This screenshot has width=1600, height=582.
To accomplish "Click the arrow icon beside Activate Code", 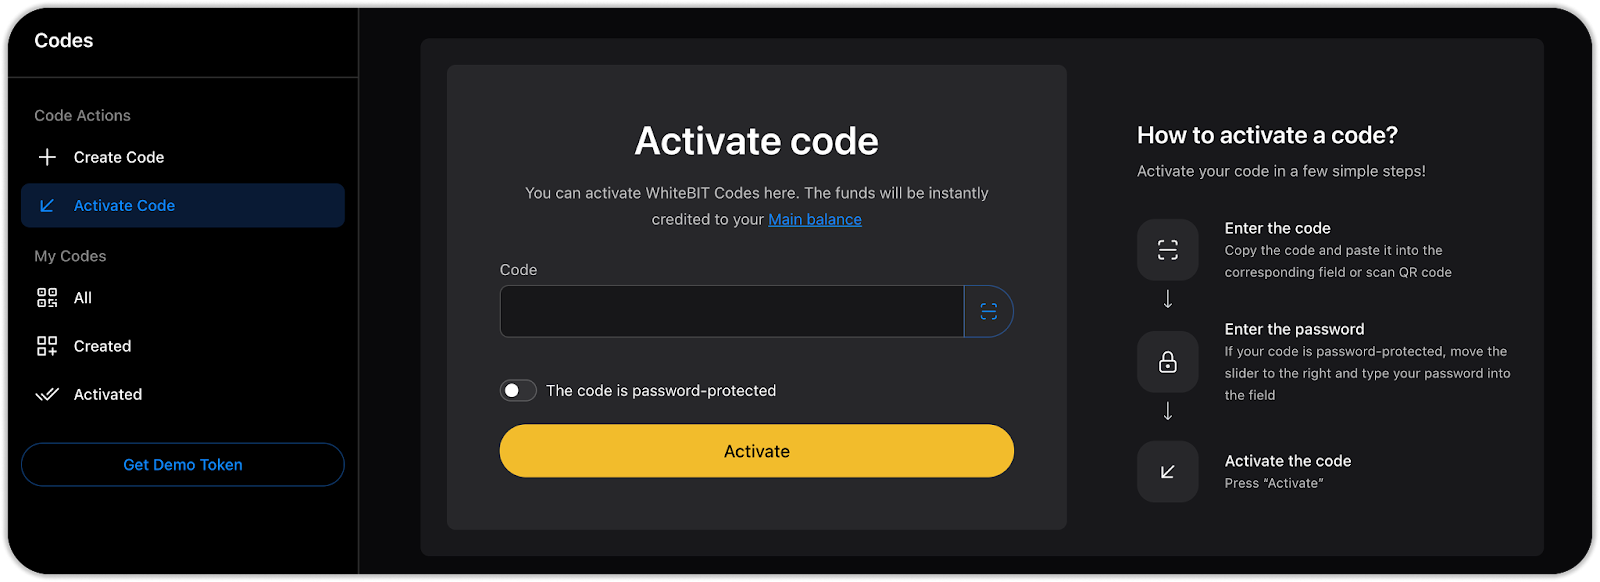I will [x=47, y=205].
